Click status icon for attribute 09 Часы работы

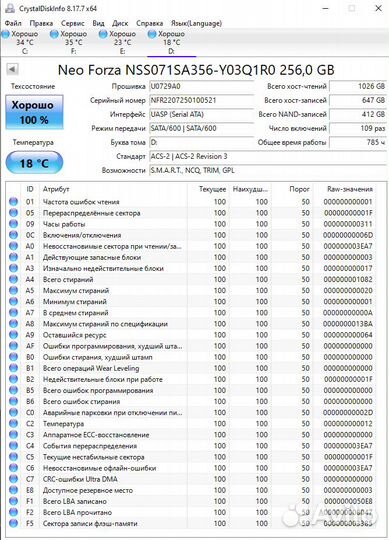[x=13, y=224]
